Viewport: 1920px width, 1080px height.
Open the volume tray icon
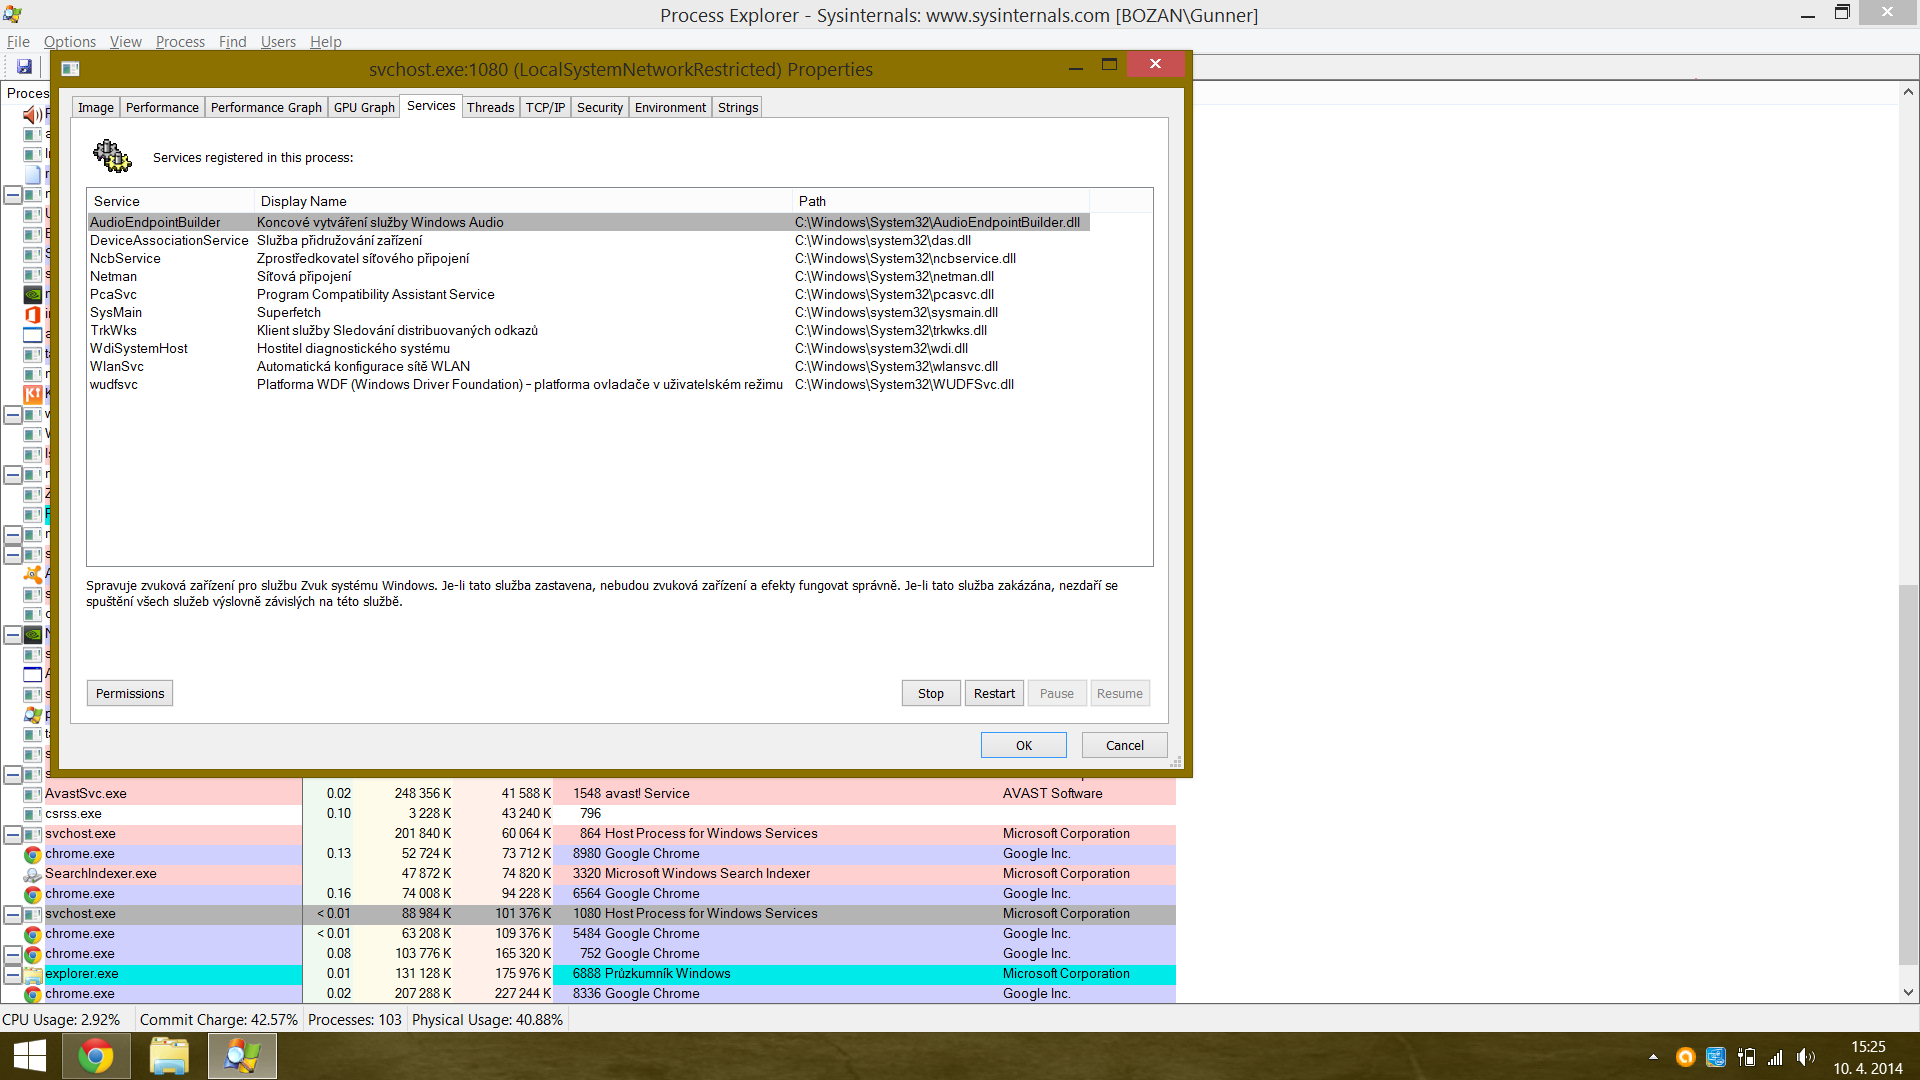1806,1057
